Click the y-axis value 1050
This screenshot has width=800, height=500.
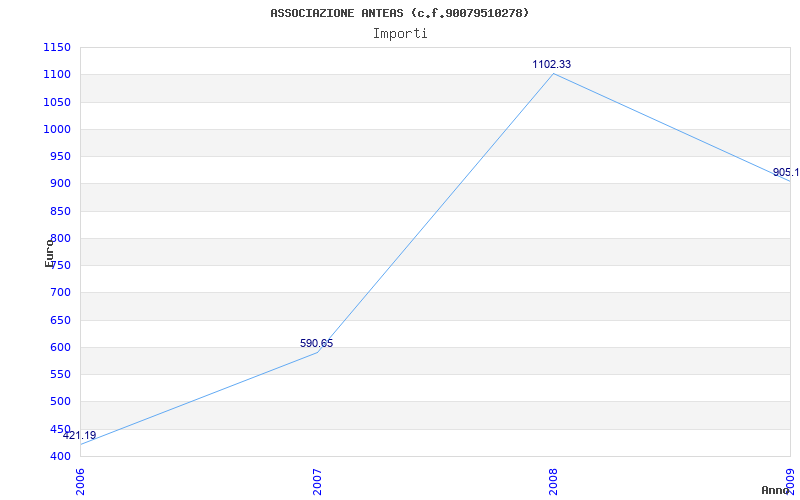coord(57,102)
